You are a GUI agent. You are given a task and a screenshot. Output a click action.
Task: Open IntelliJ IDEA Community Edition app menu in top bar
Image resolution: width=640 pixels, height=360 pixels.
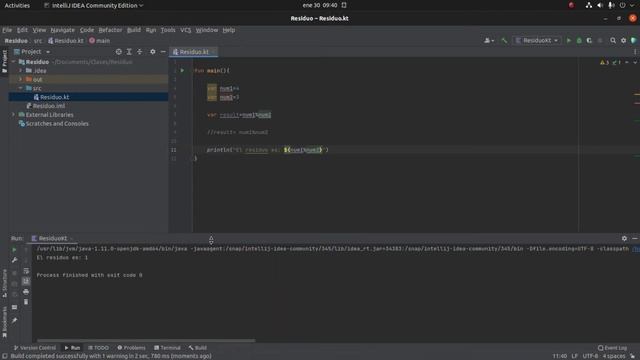tap(93, 5)
